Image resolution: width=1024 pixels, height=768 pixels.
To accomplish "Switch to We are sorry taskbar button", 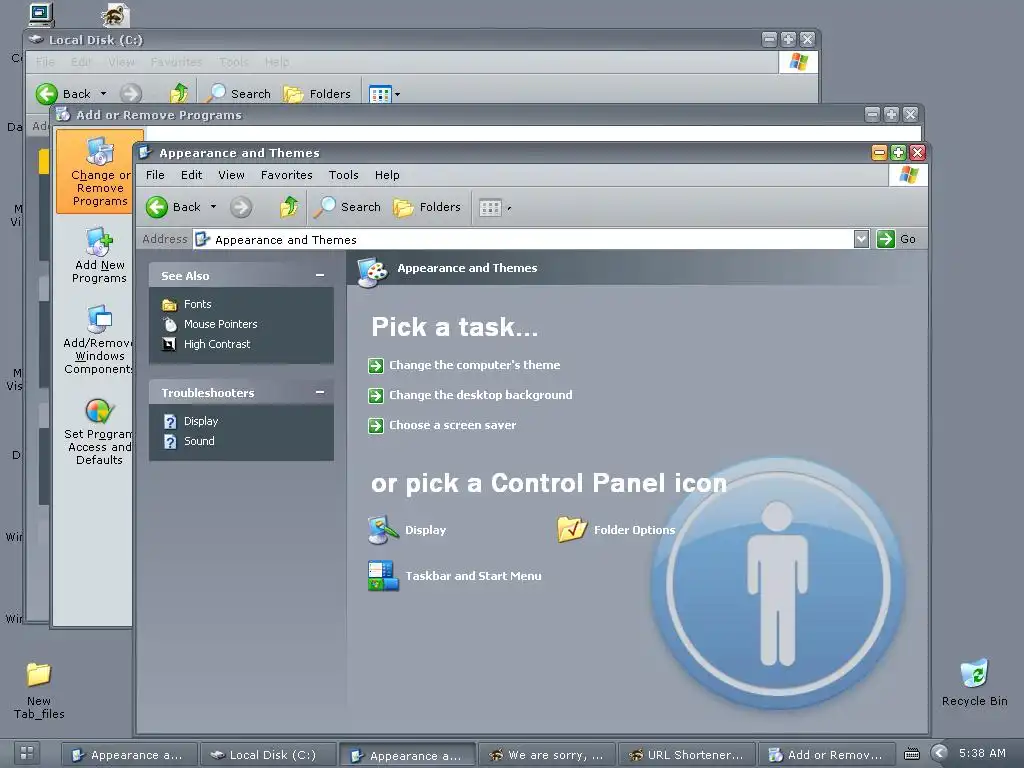I will point(547,755).
